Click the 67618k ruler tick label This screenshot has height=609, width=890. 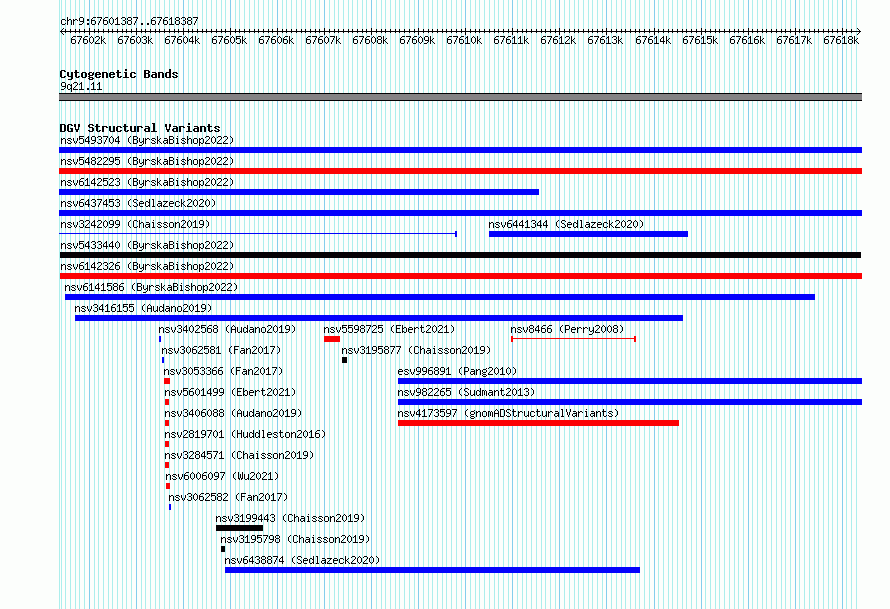click(x=841, y=40)
